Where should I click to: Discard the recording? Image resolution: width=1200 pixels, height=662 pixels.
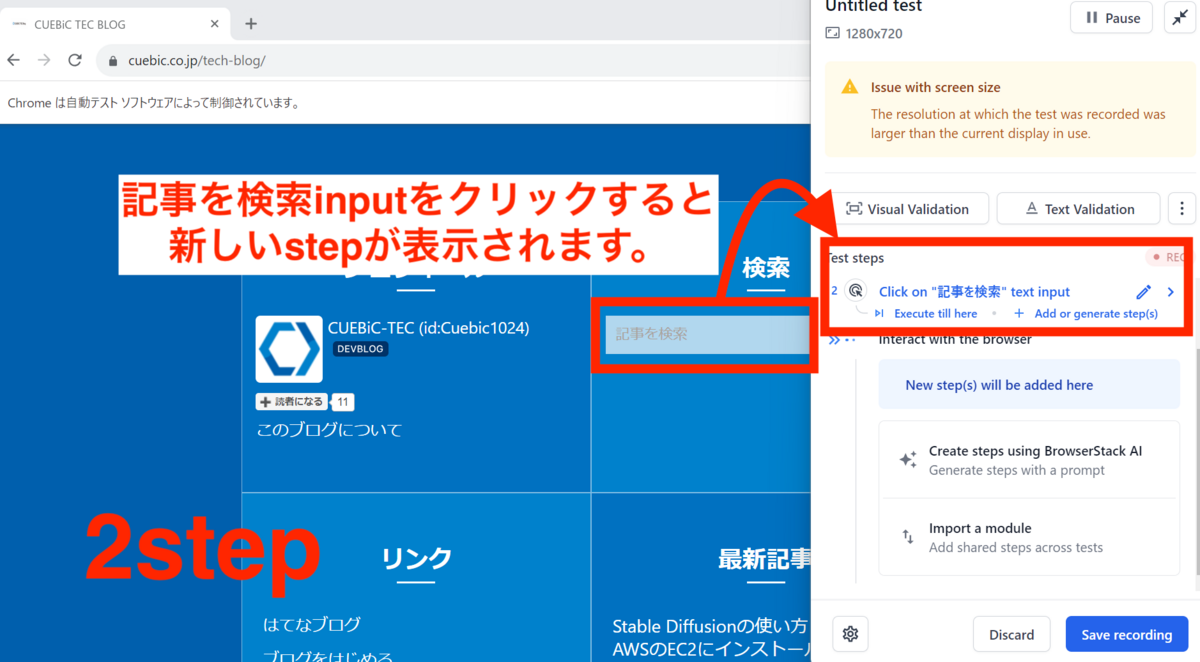[x=1012, y=634]
